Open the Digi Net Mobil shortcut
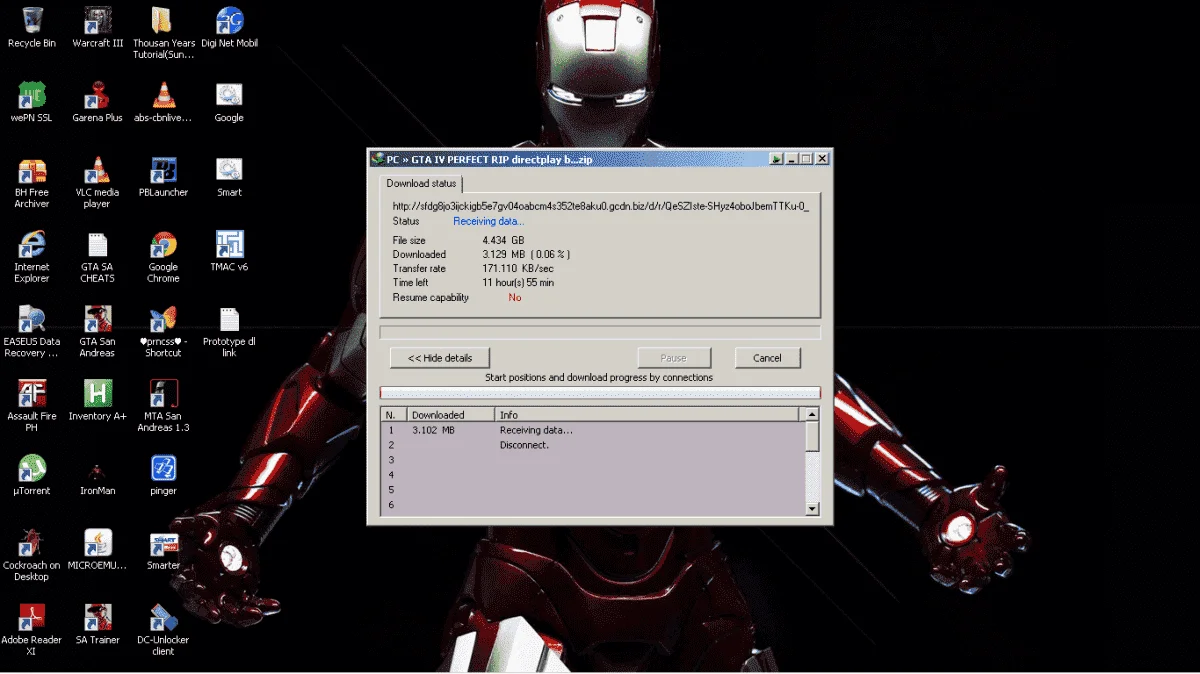The width and height of the screenshot is (1200, 674). (230, 28)
